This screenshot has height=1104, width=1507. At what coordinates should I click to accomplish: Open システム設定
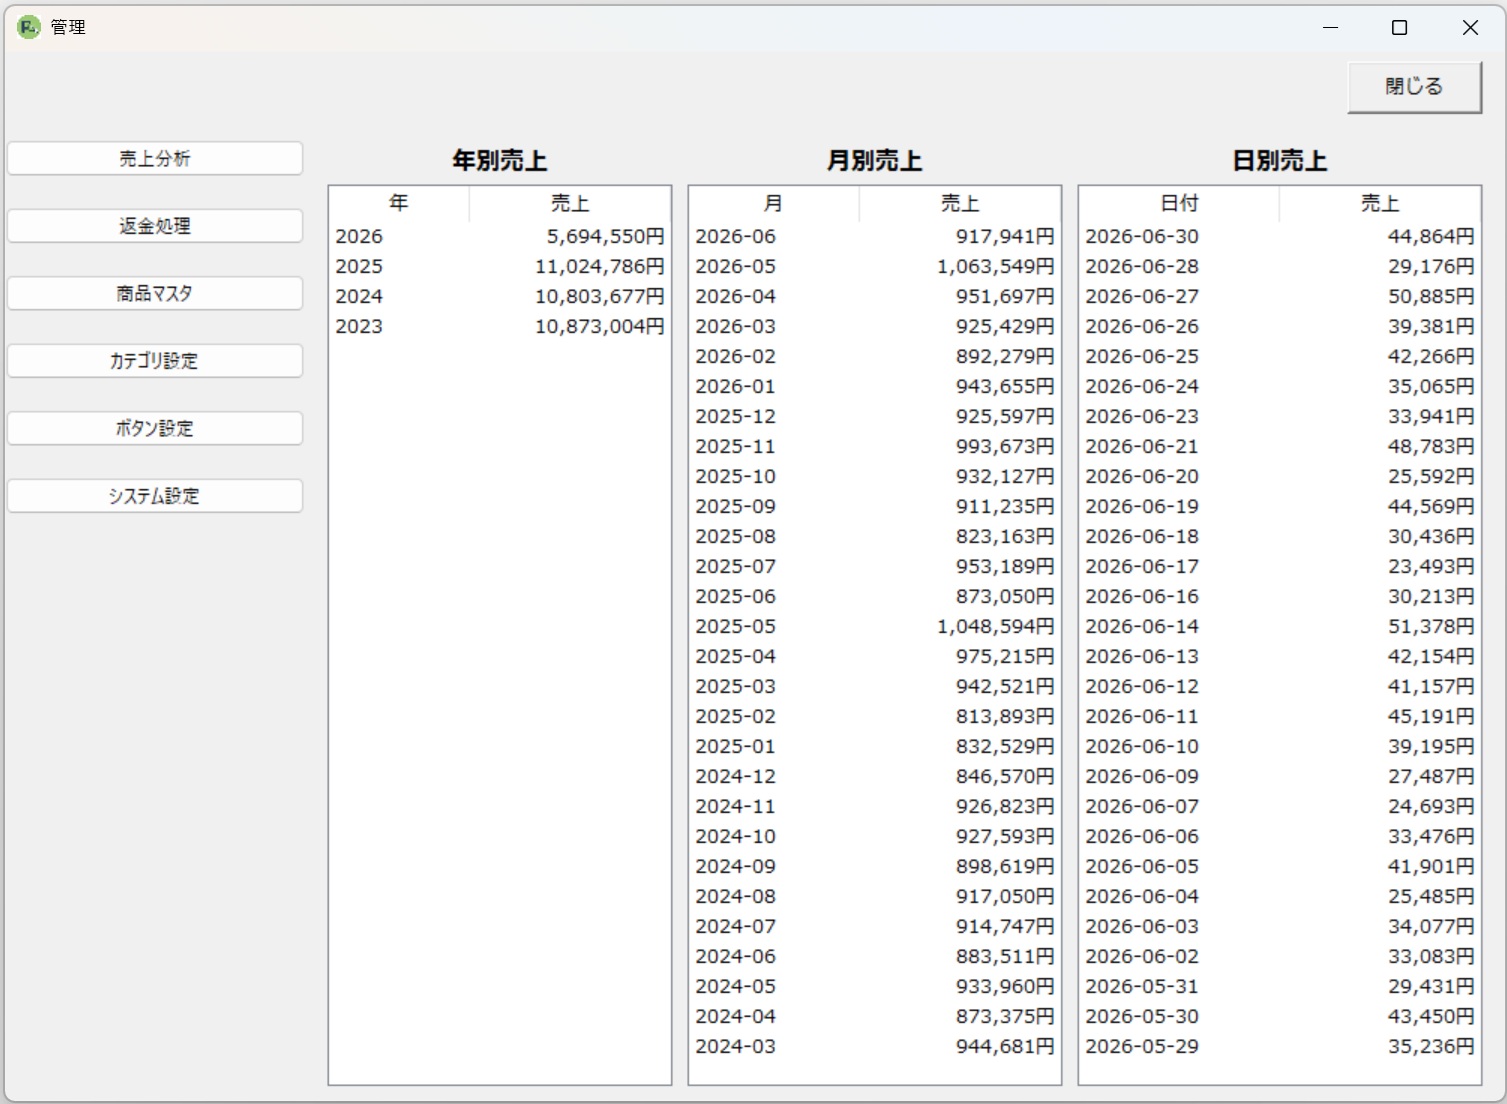pyautogui.click(x=155, y=496)
